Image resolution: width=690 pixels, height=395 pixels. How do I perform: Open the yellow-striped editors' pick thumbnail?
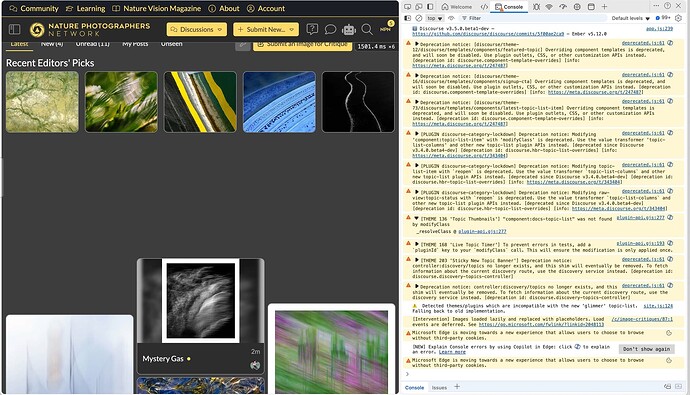coord(200,102)
